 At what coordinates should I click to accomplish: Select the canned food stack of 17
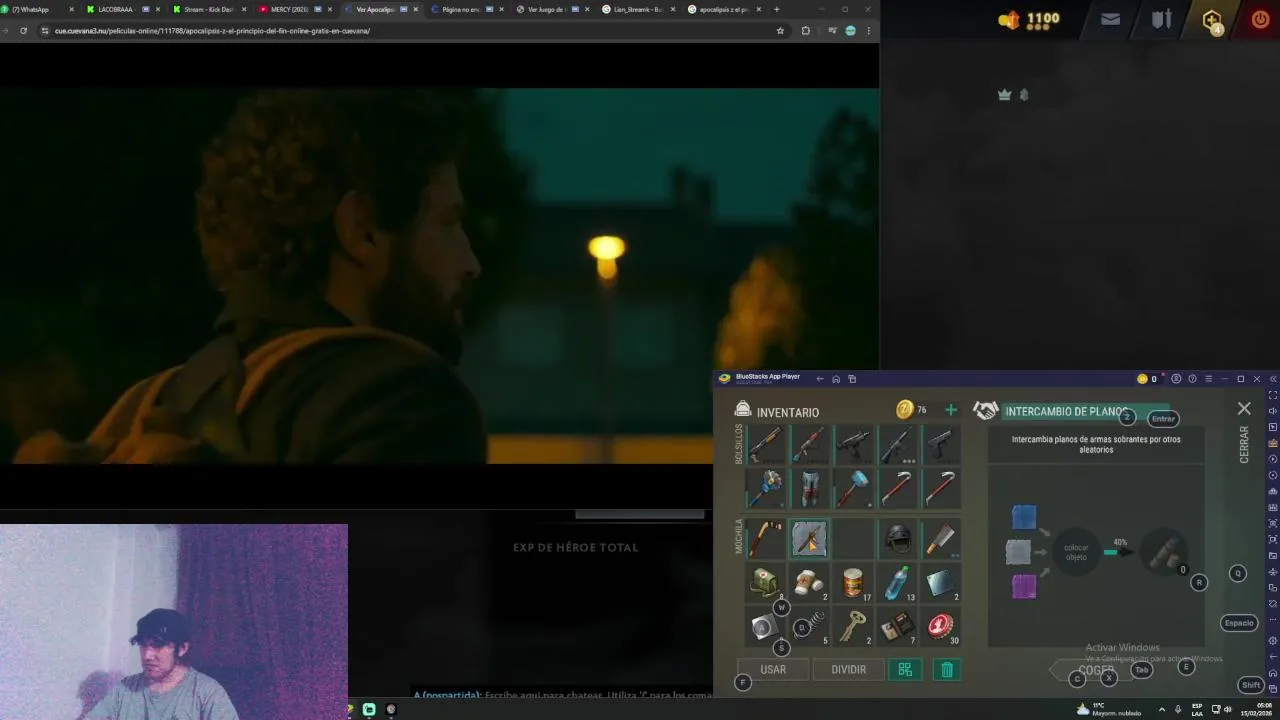[x=853, y=582]
